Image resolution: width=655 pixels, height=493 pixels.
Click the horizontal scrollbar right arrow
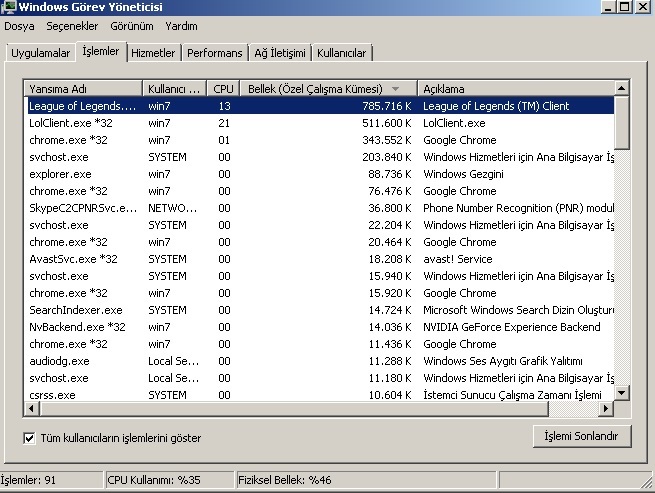tap(606, 409)
